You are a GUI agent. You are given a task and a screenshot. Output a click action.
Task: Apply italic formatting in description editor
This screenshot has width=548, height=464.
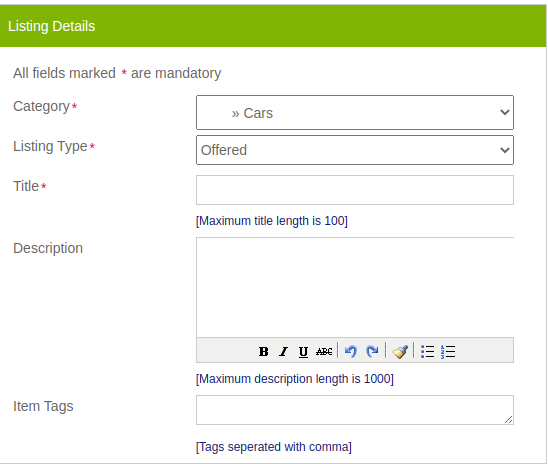[283, 351]
